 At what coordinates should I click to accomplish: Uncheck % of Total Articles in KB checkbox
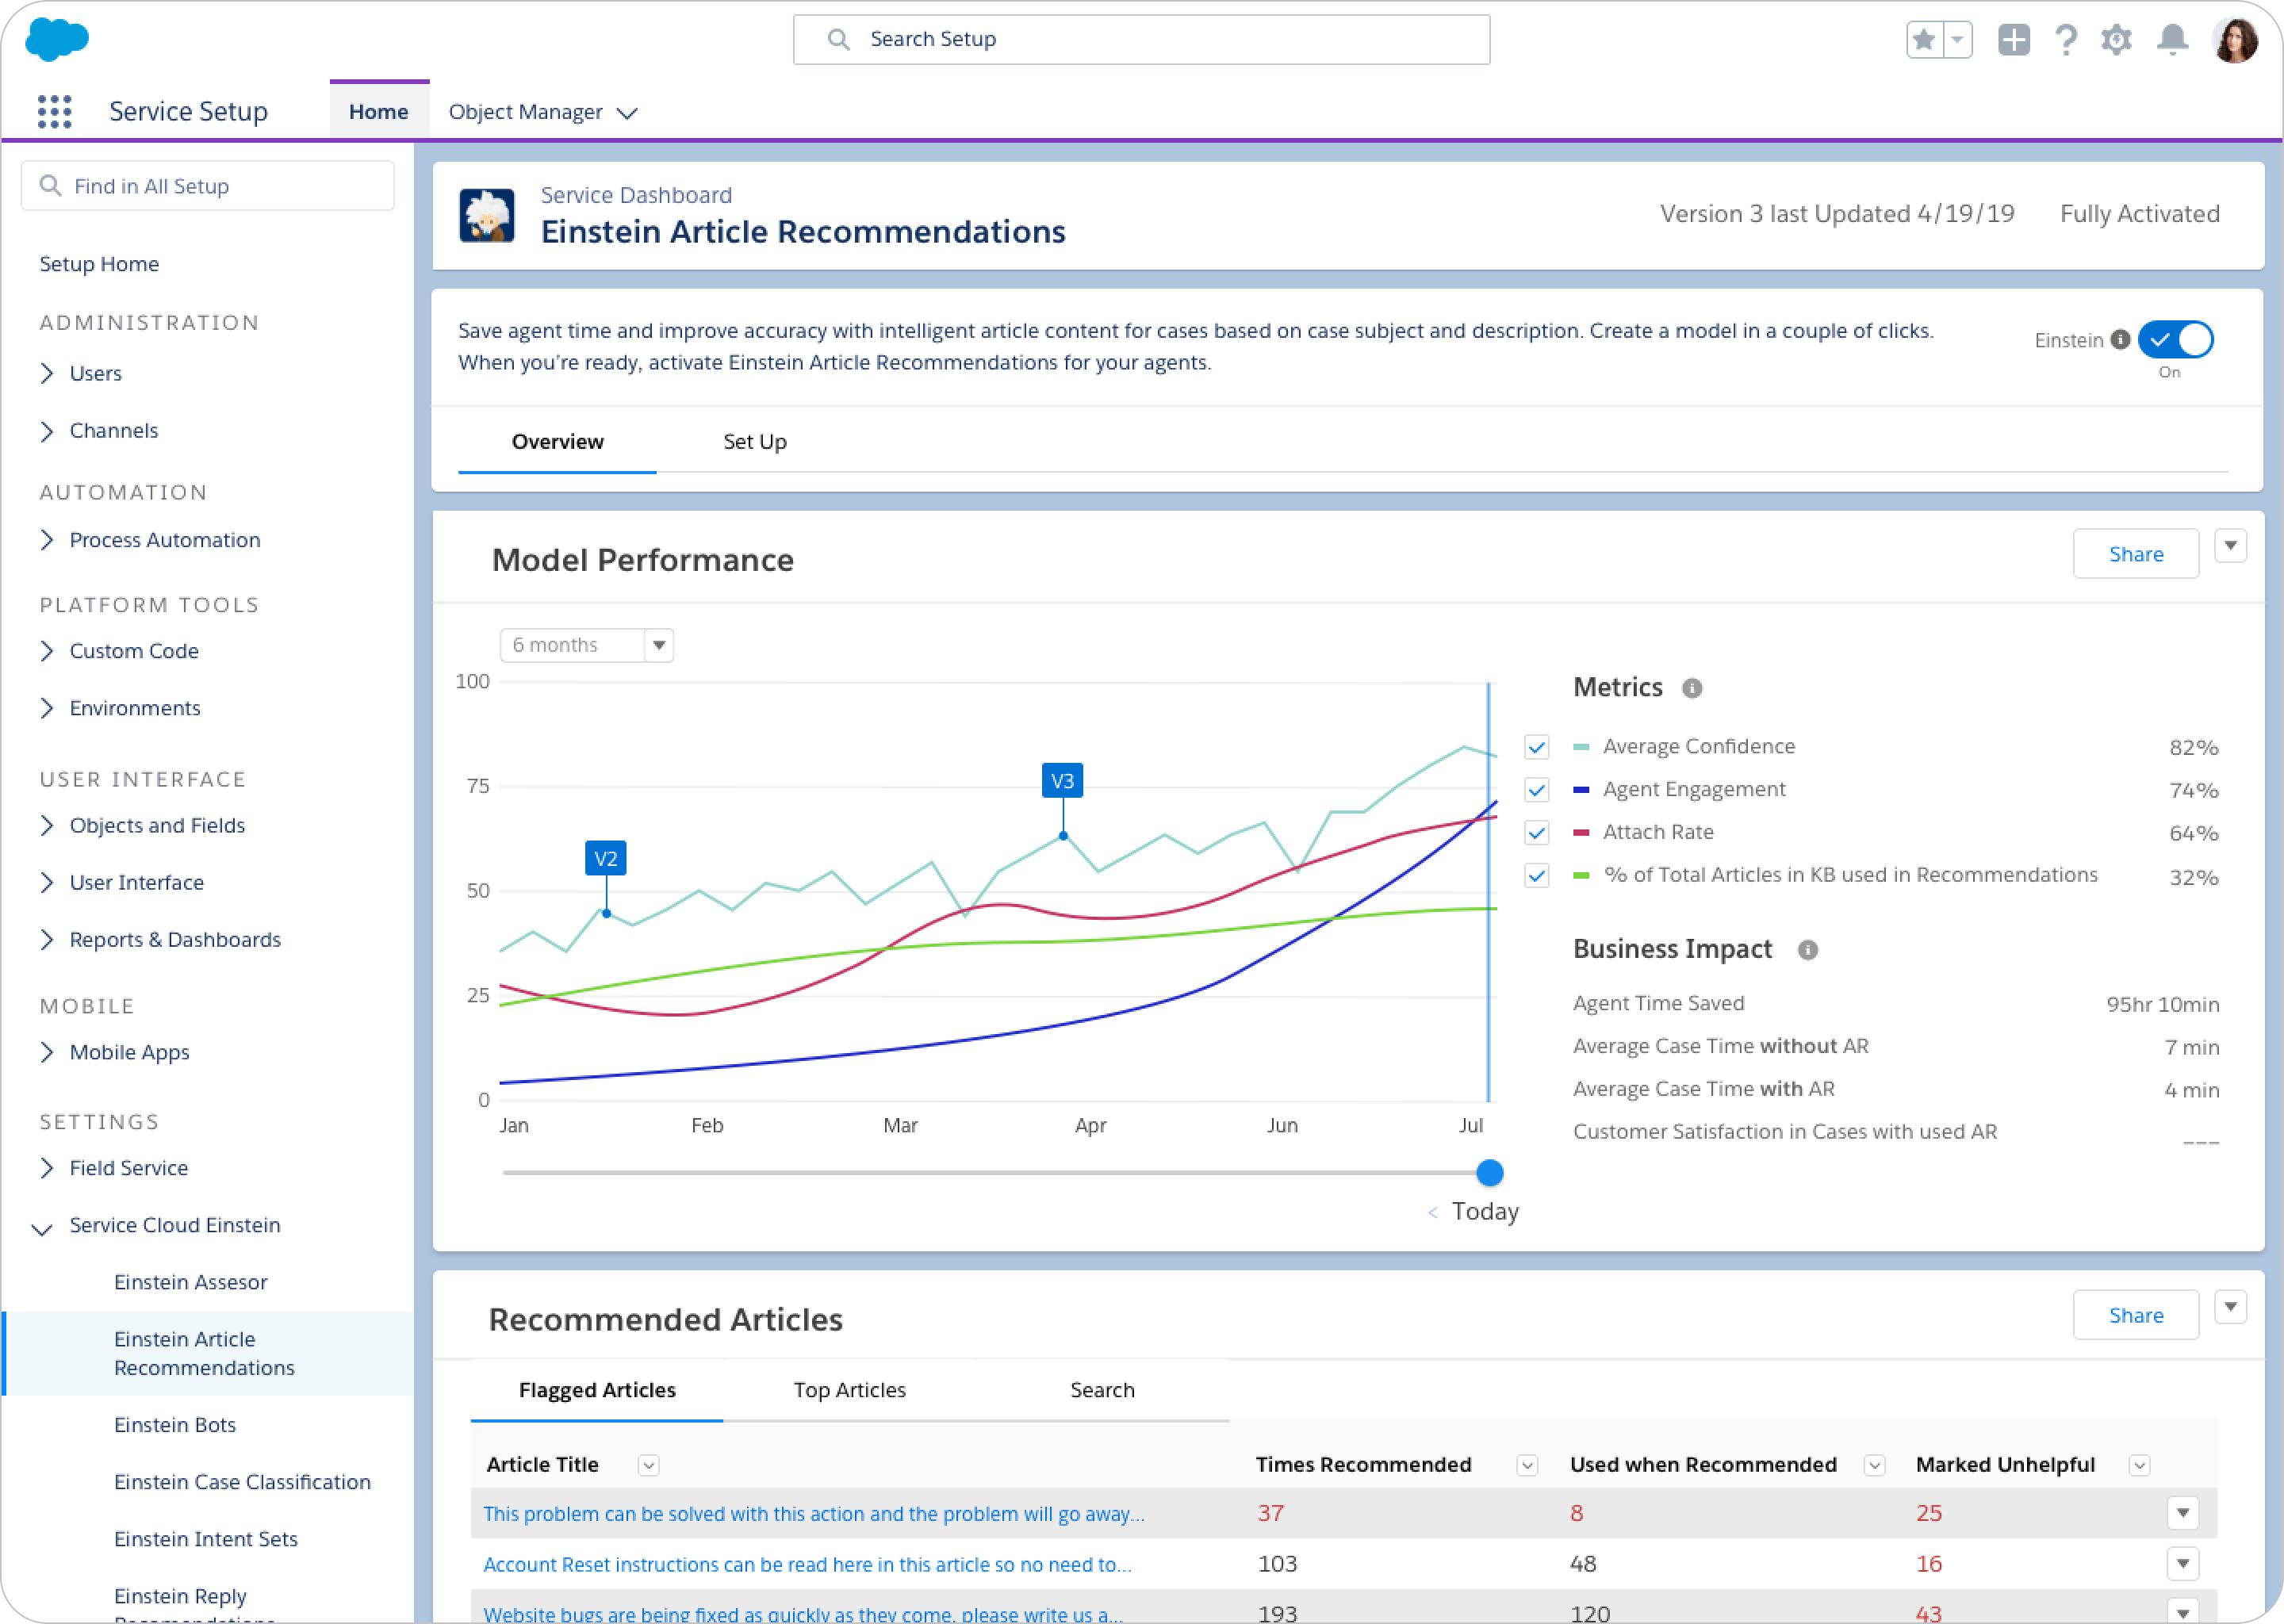tap(1537, 876)
